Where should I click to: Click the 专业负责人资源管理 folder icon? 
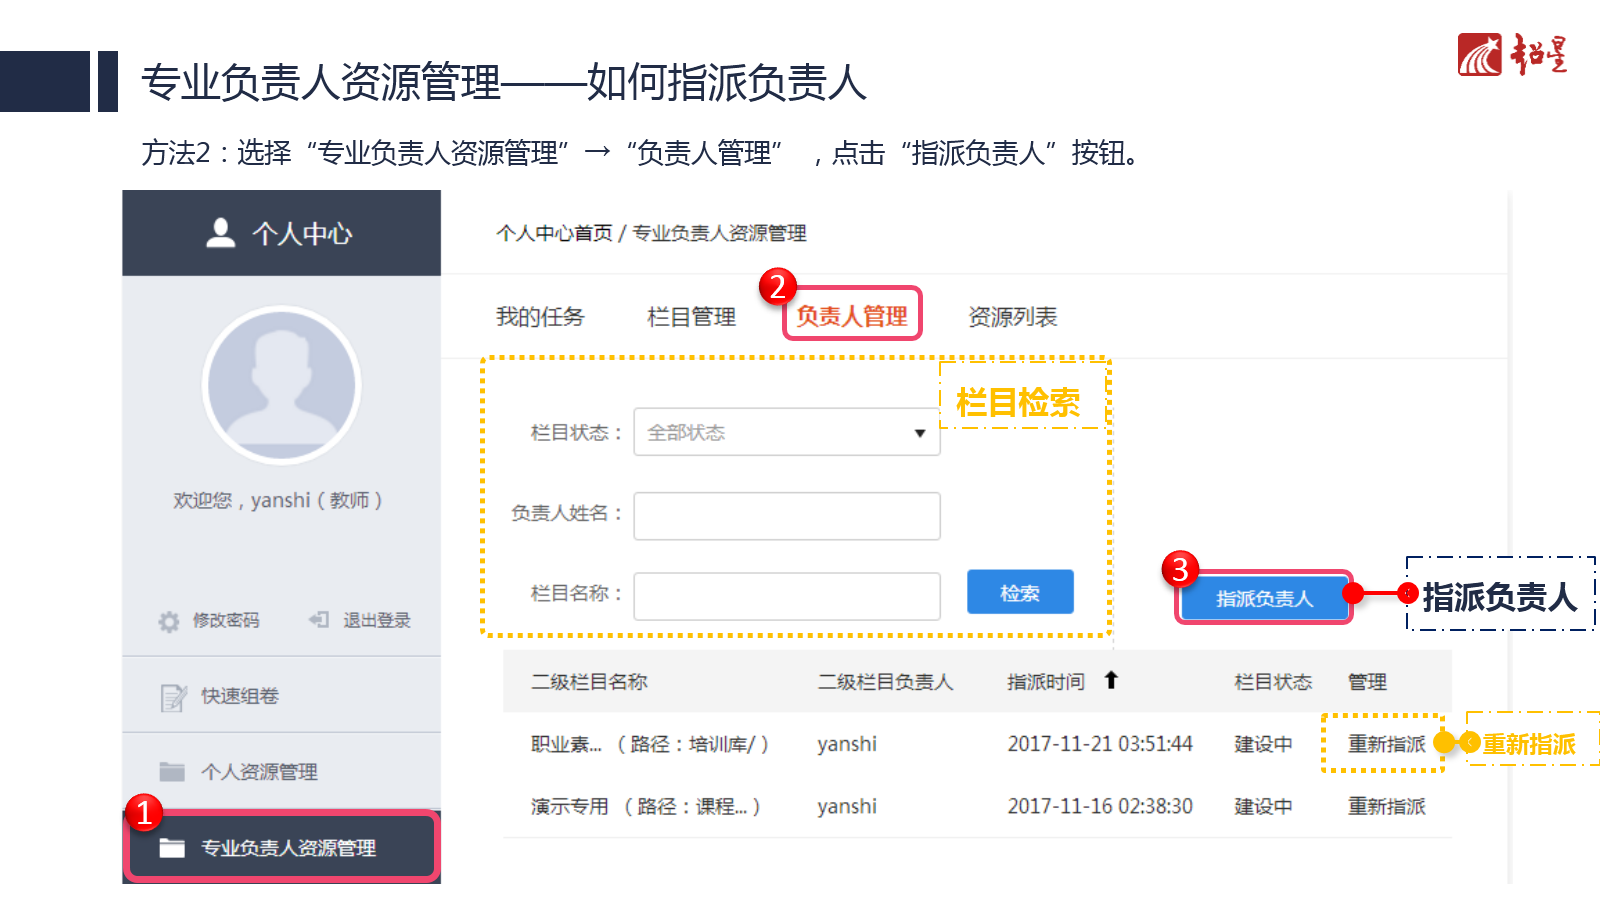click(x=172, y=848)
